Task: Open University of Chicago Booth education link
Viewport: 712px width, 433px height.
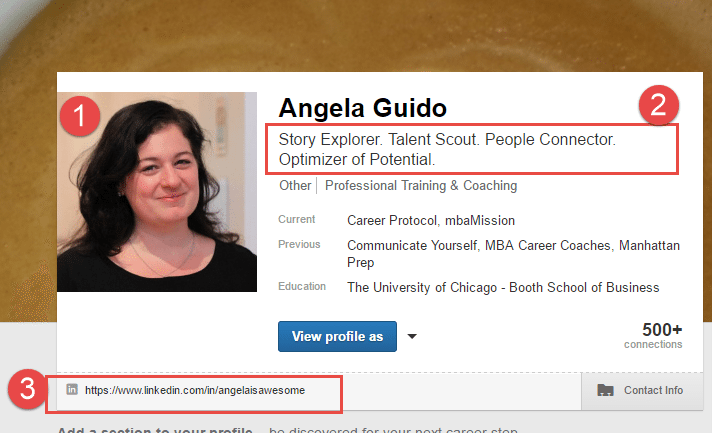Action: click(503, 288)
